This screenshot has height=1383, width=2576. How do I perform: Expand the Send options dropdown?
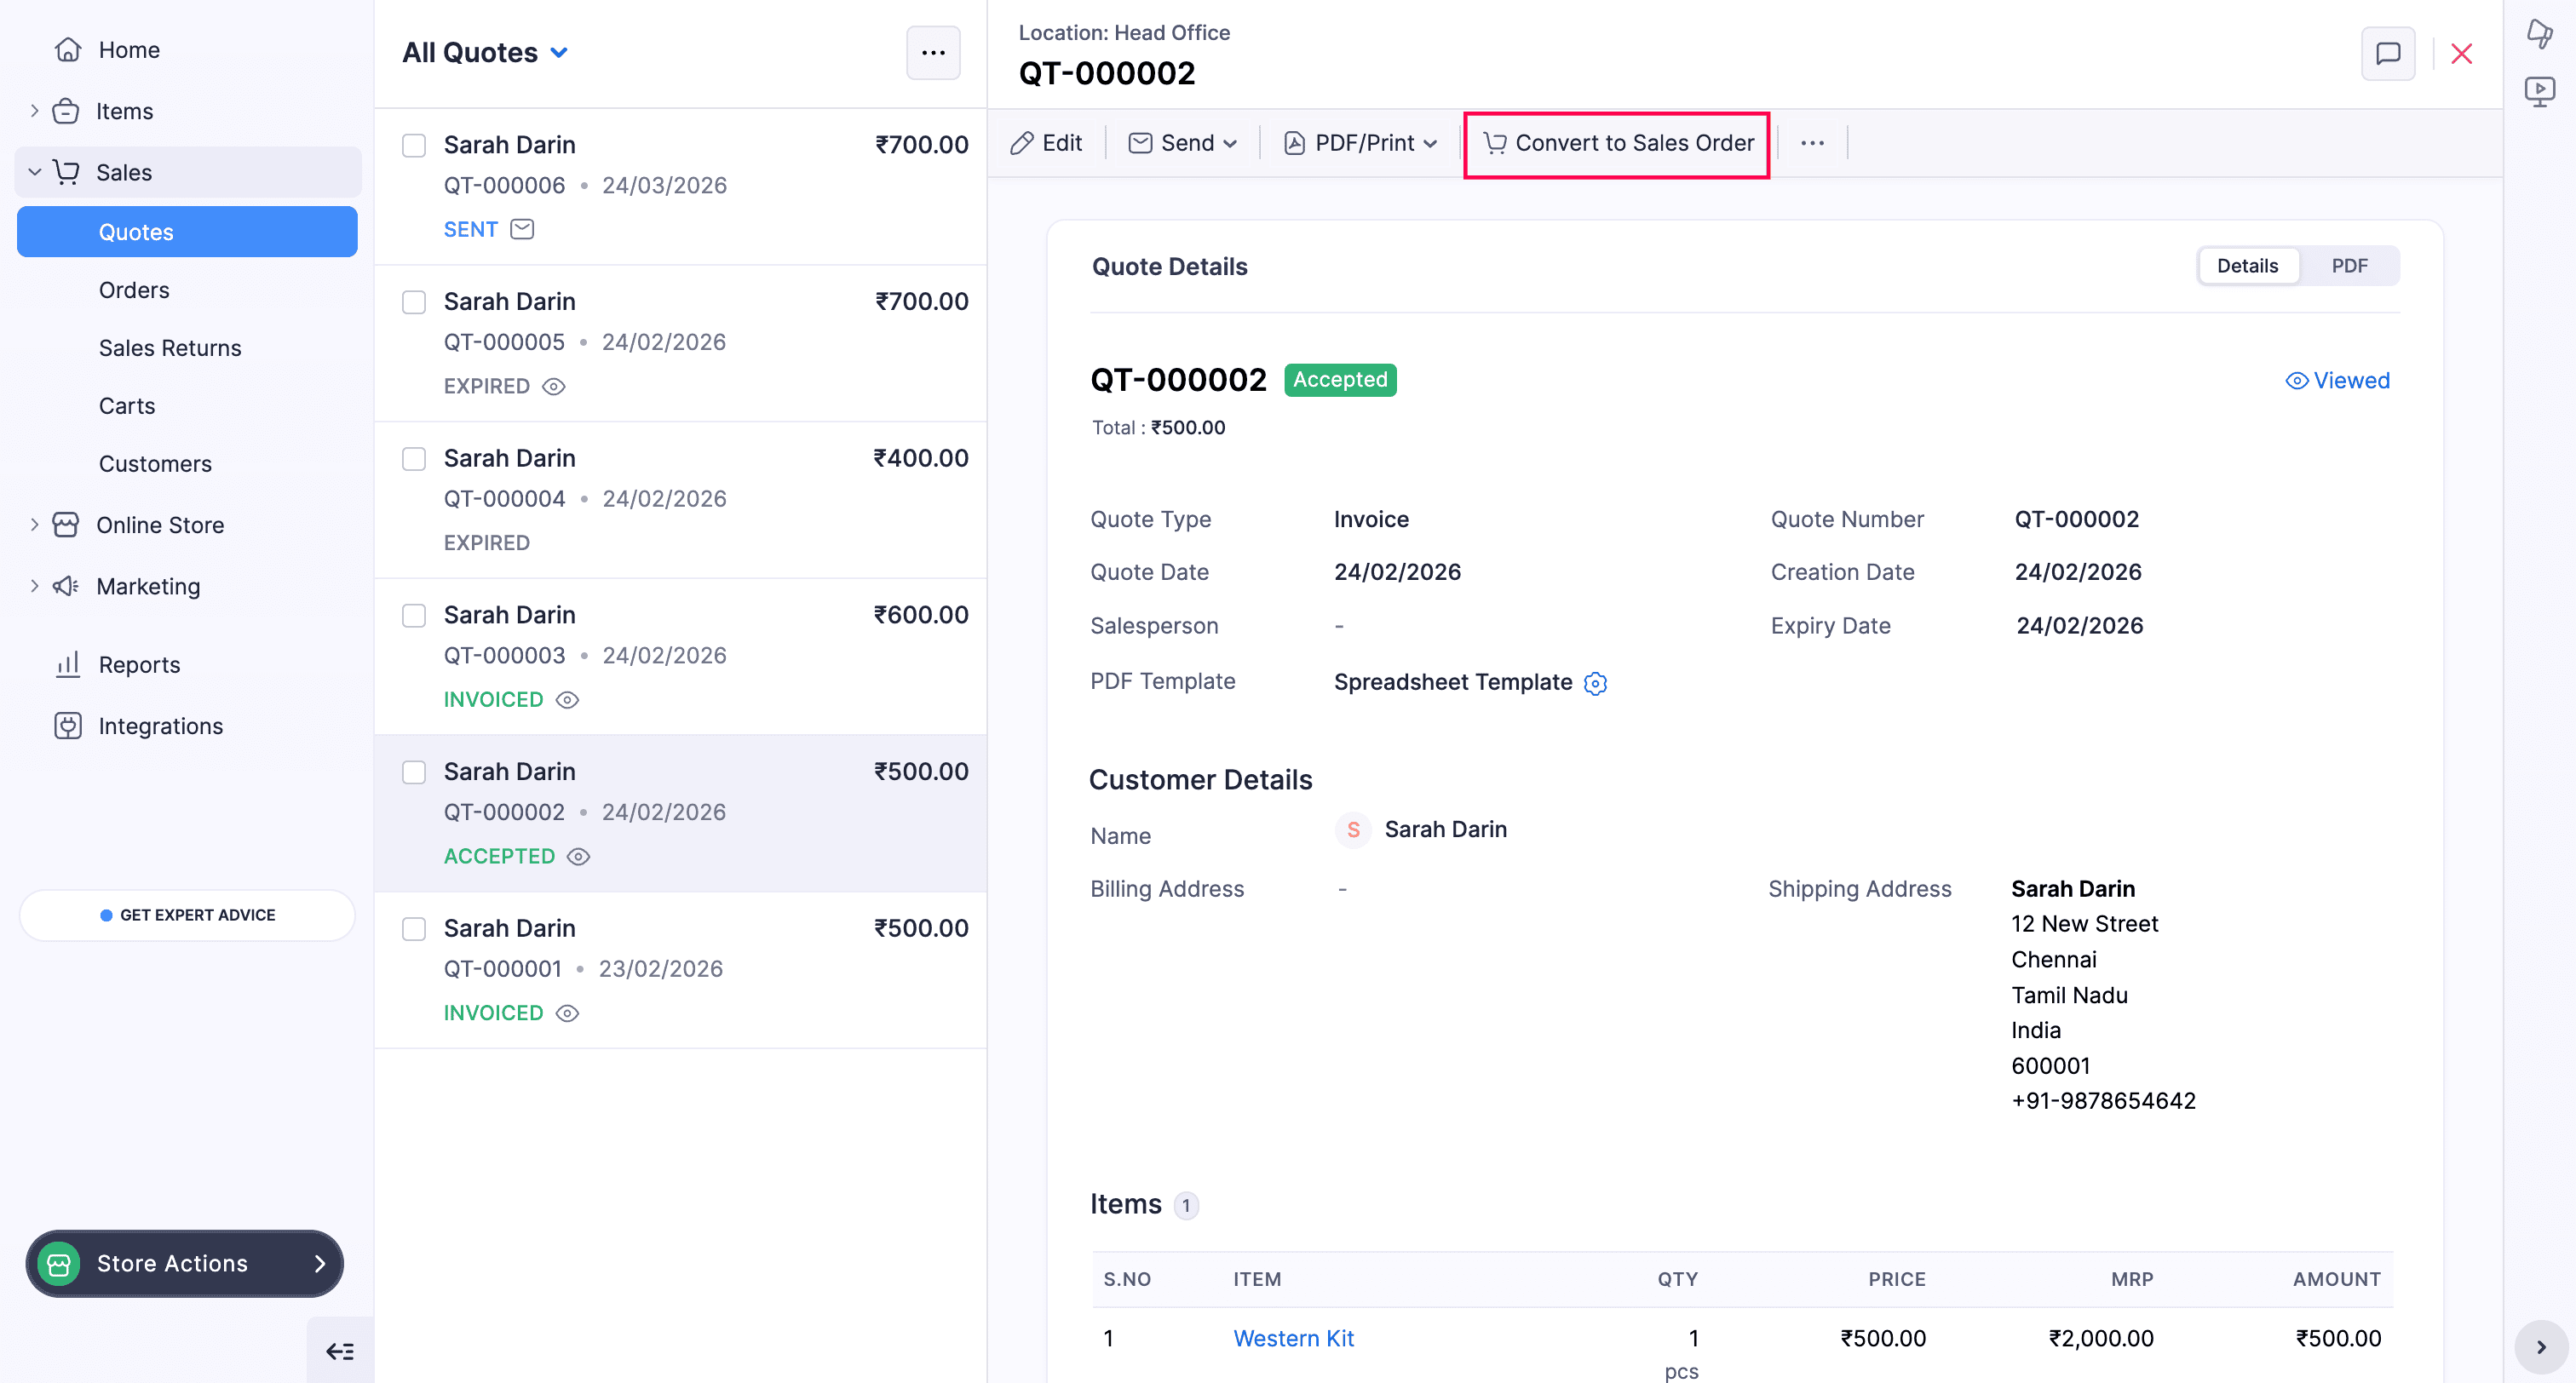point(1231,142)
